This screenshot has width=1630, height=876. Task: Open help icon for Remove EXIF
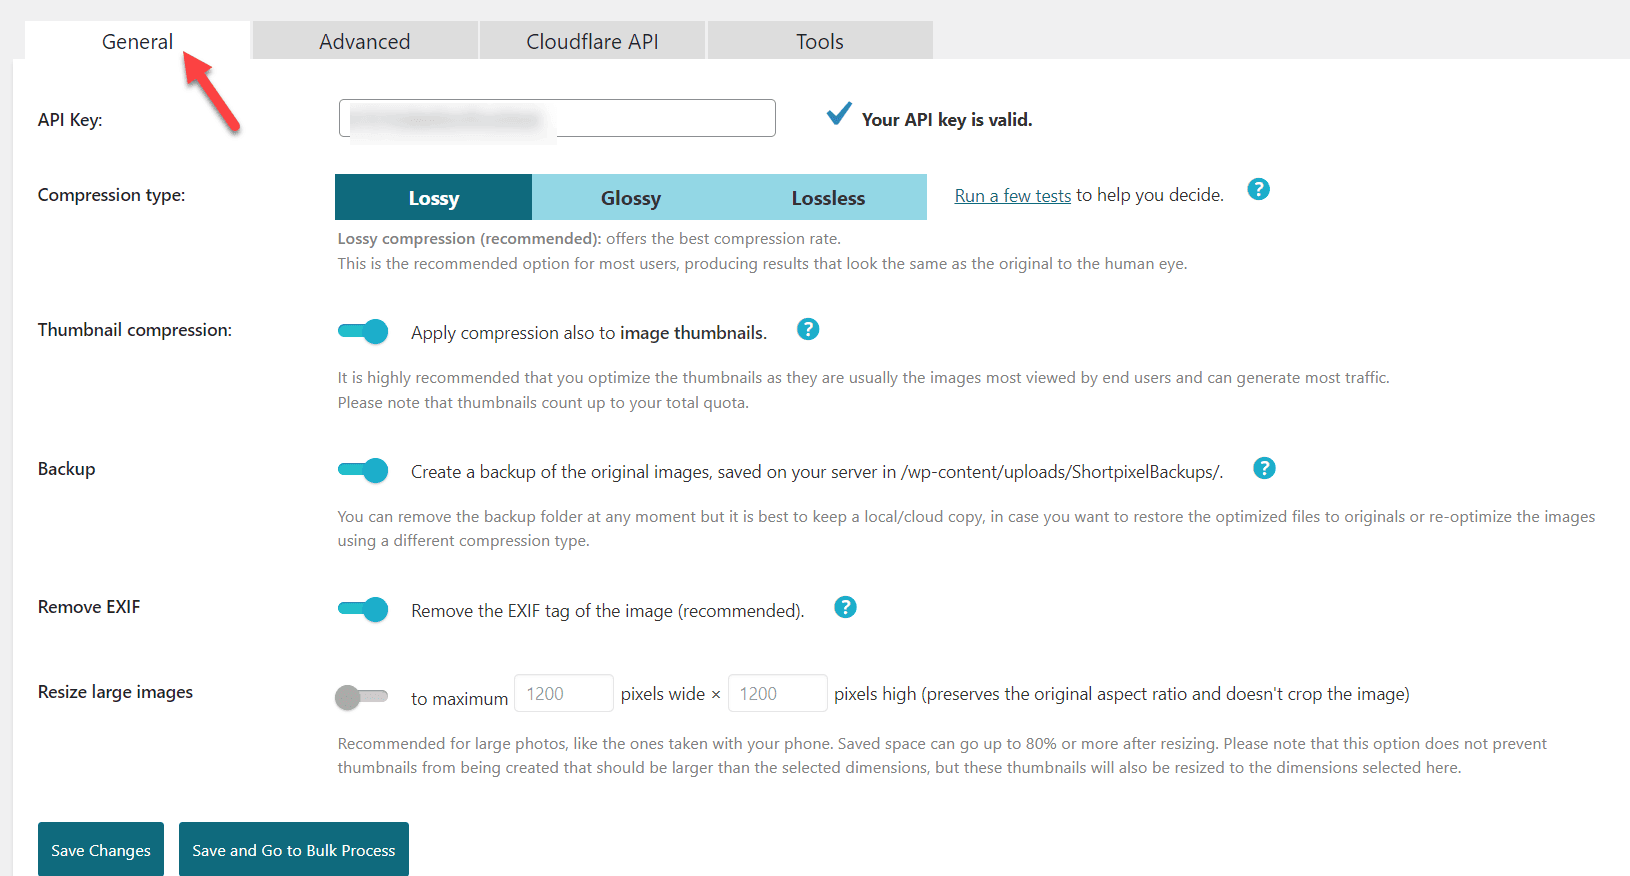845,607
